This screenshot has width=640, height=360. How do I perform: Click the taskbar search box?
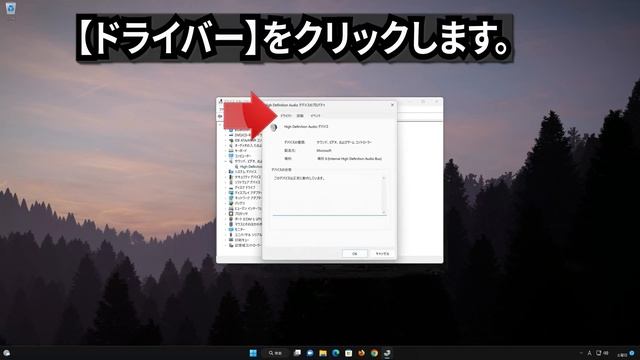(276, 353)
